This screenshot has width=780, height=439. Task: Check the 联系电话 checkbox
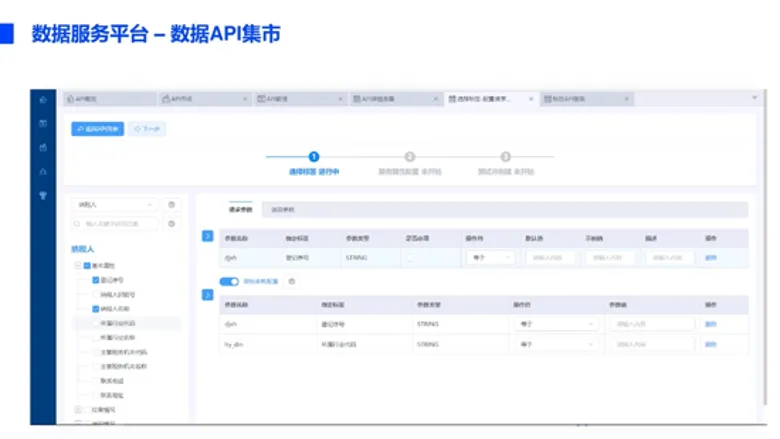[x=96, y=381]
